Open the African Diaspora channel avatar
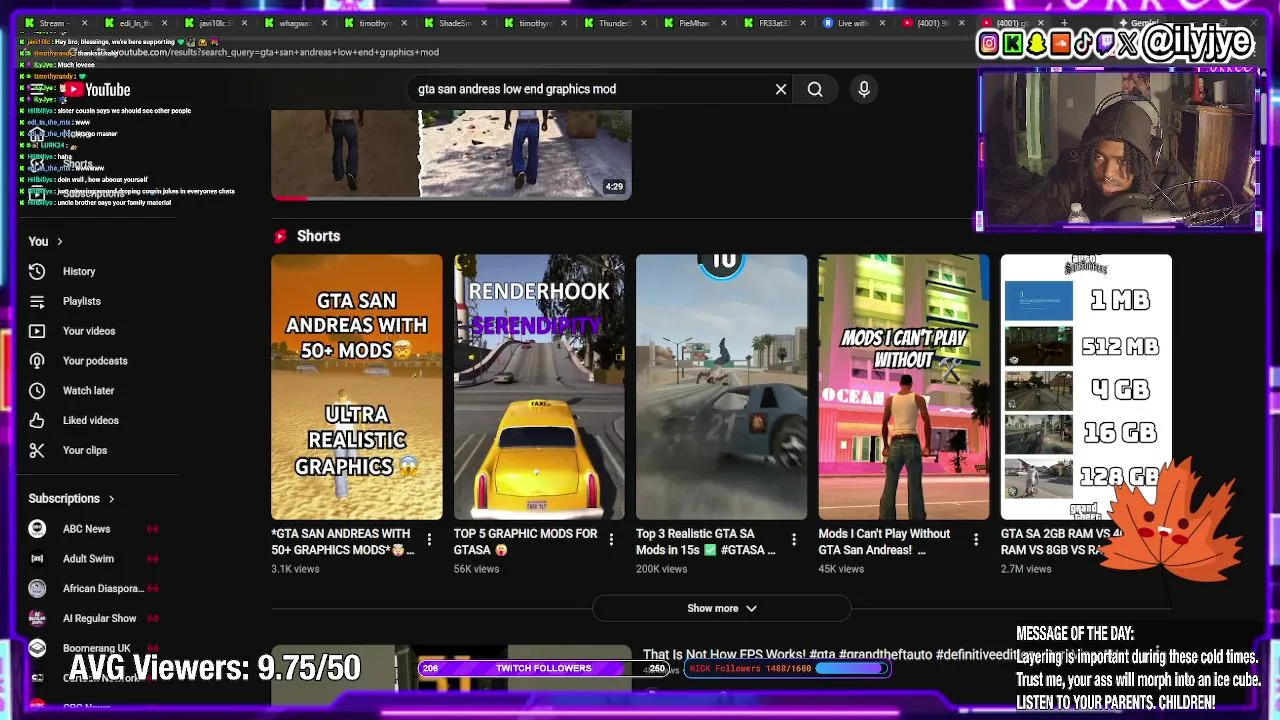This screenshot has width=1280, height=720. point(37,589)
